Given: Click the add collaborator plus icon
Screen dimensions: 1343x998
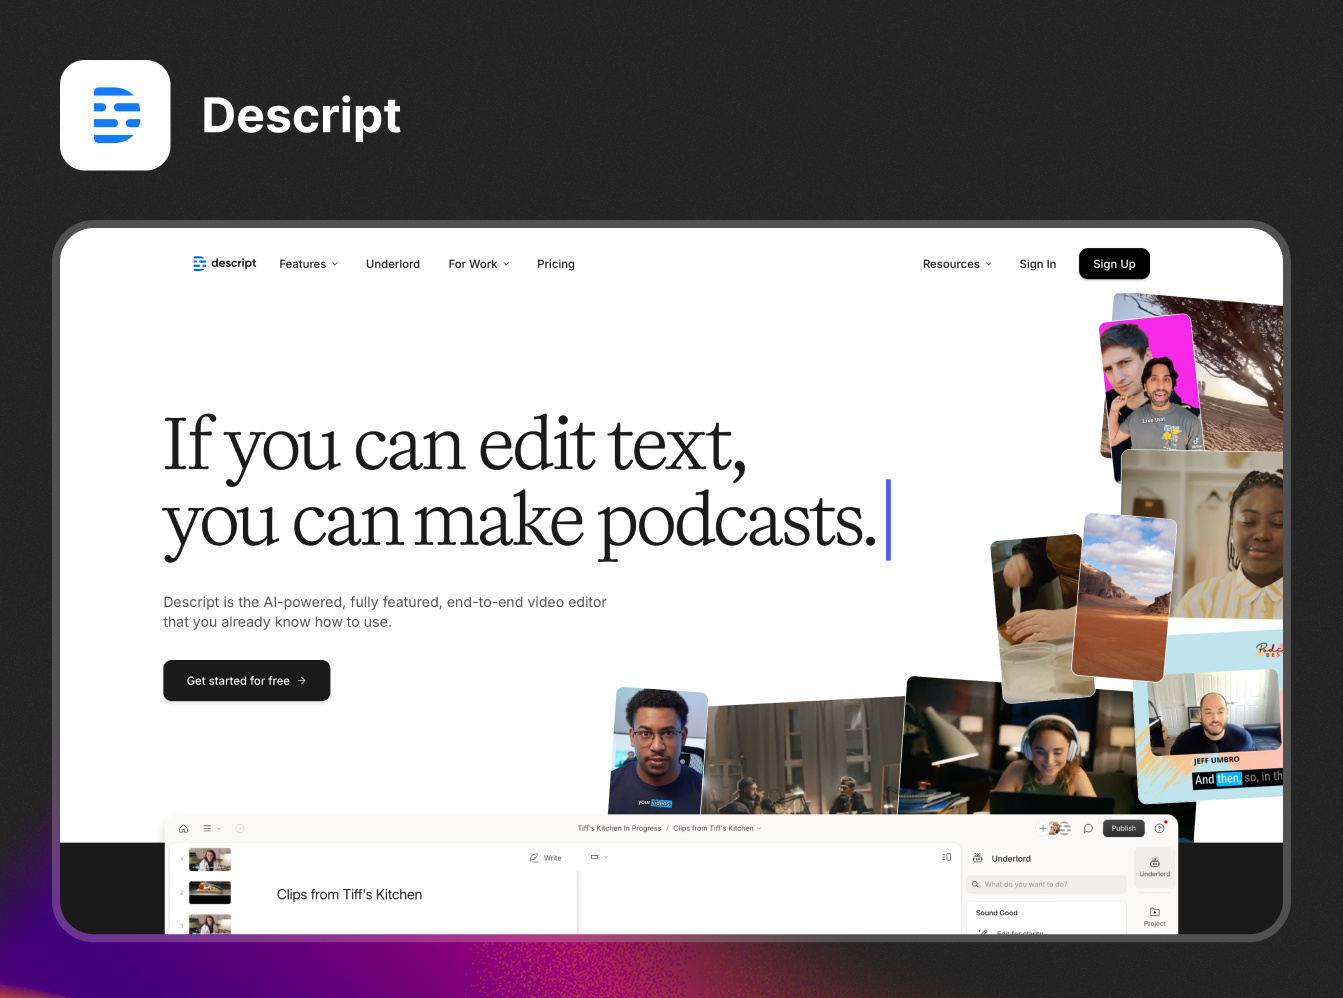Looking at the screenshot, I should pos(1043,828).
